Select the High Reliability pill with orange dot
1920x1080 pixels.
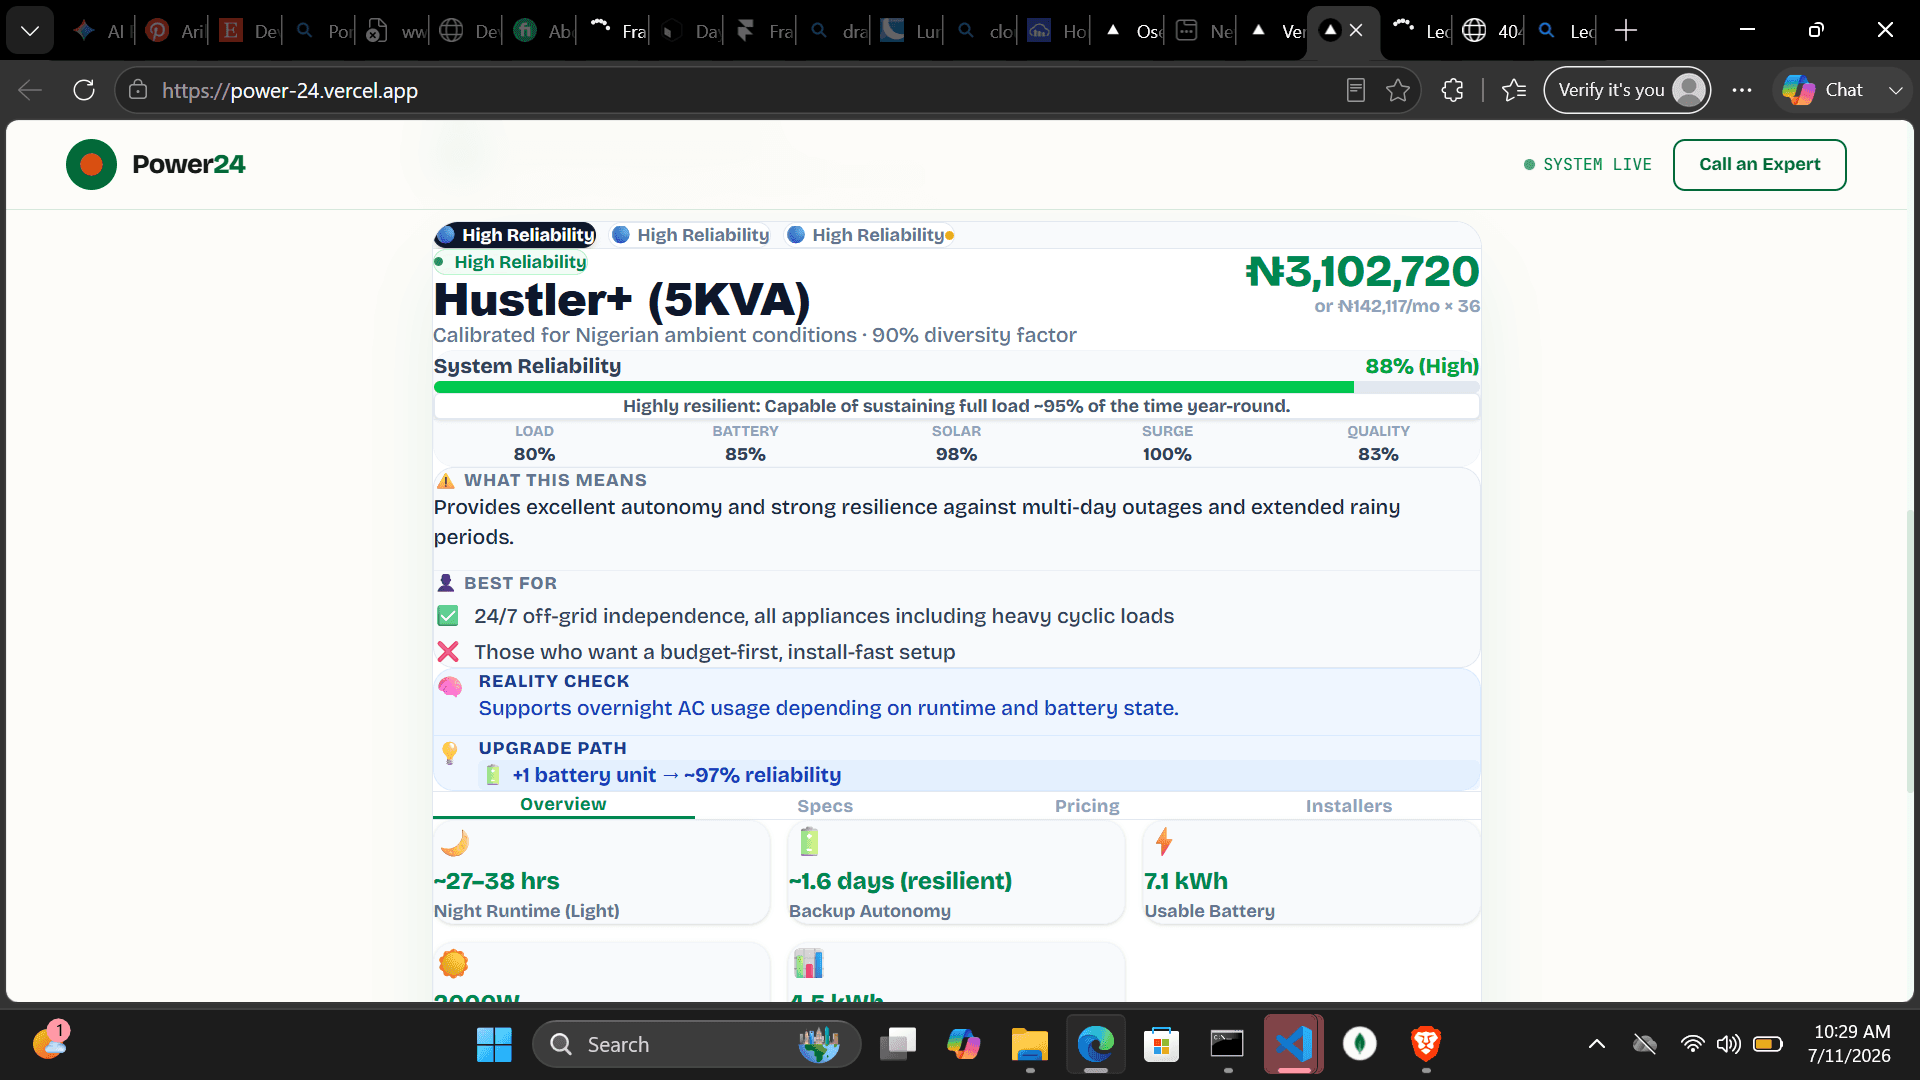(870, 235)
